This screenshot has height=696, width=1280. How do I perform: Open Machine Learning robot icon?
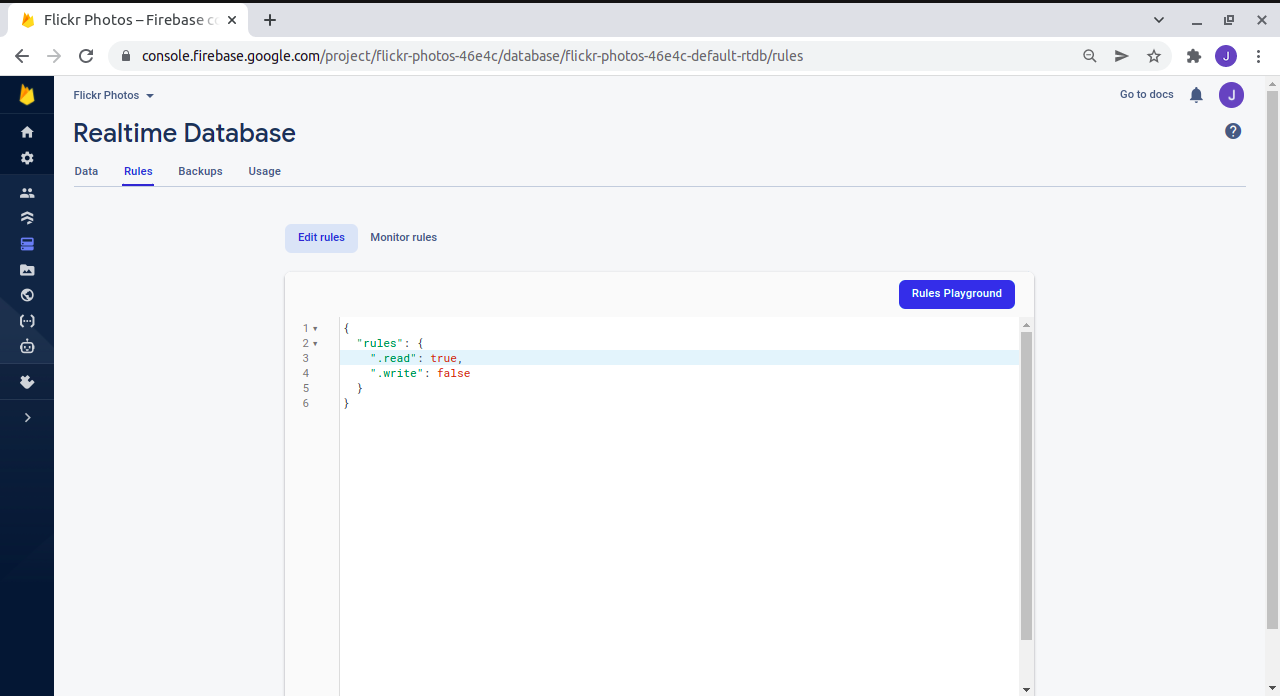click(x=27, y=347)
